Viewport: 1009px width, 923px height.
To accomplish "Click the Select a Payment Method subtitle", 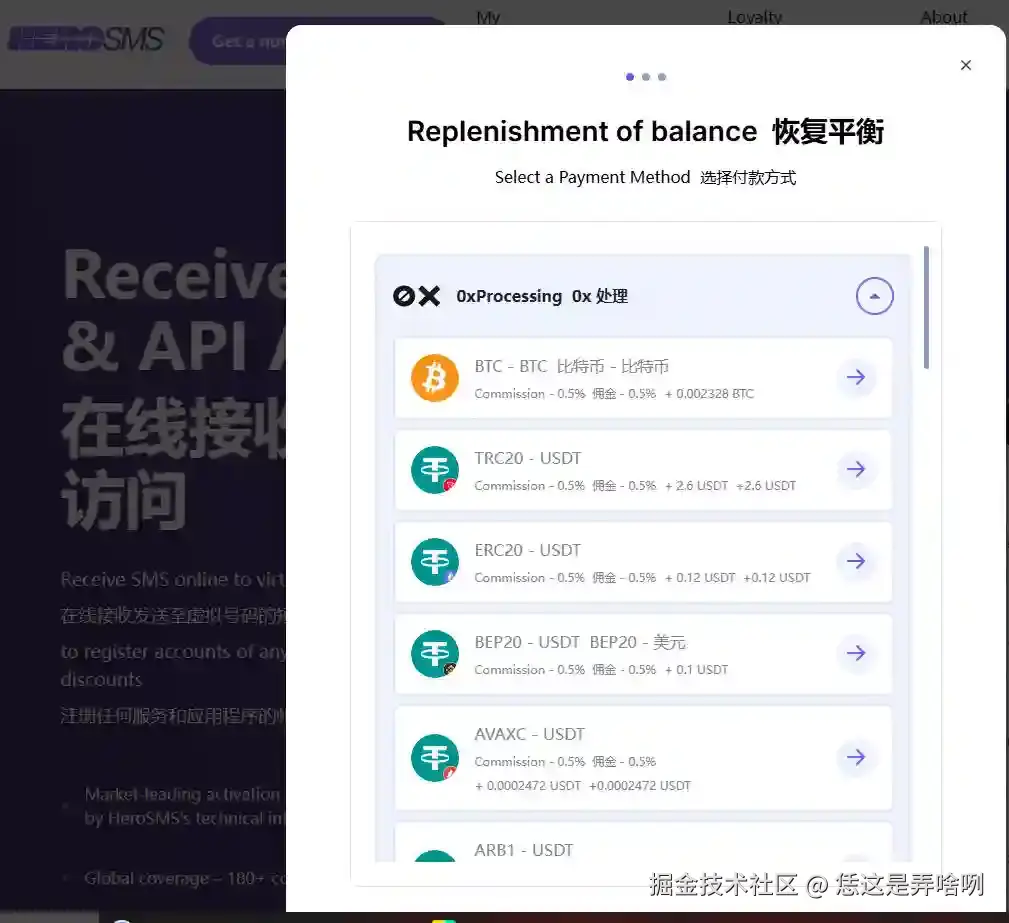I will [x=645, y=178].
